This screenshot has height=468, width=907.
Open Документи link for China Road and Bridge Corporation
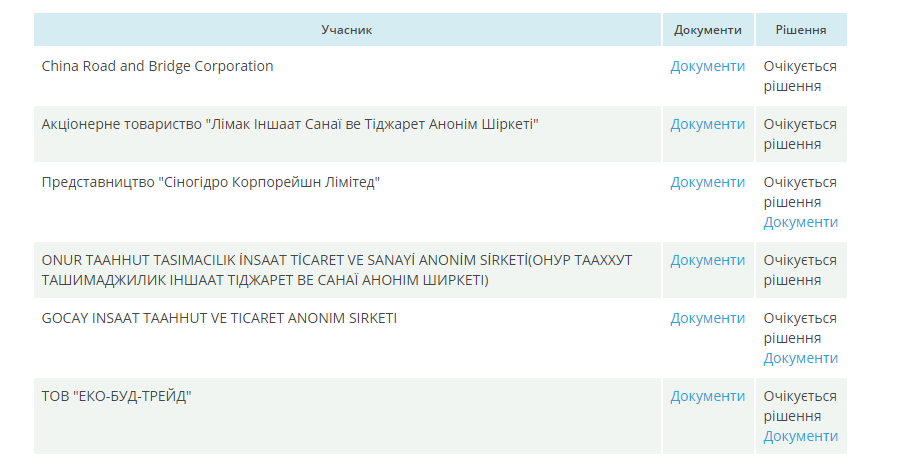(x=707, y=66)
